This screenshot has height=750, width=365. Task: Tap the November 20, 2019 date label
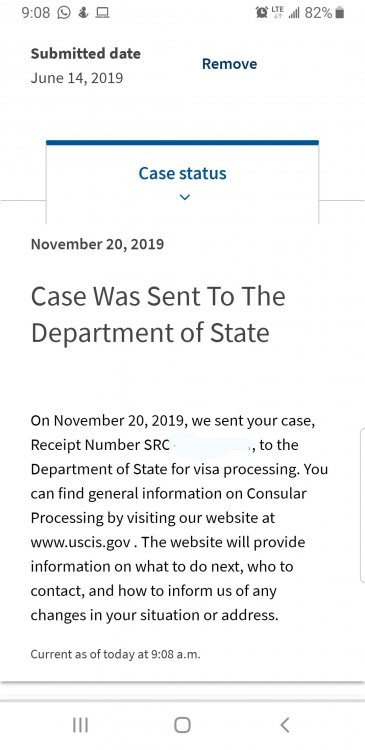pyautogui.click(x=97, y=244)
